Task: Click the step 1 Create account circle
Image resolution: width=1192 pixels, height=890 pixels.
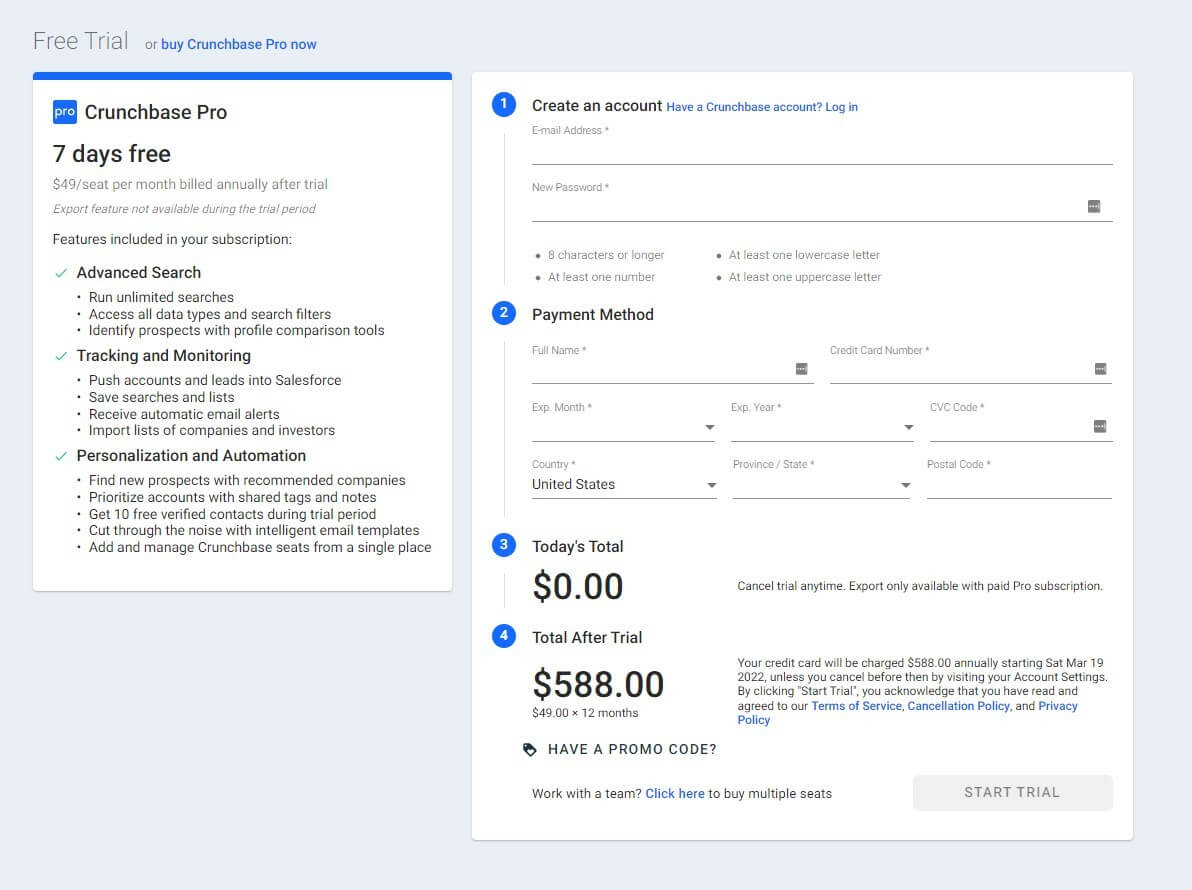Action: [503, 104]
